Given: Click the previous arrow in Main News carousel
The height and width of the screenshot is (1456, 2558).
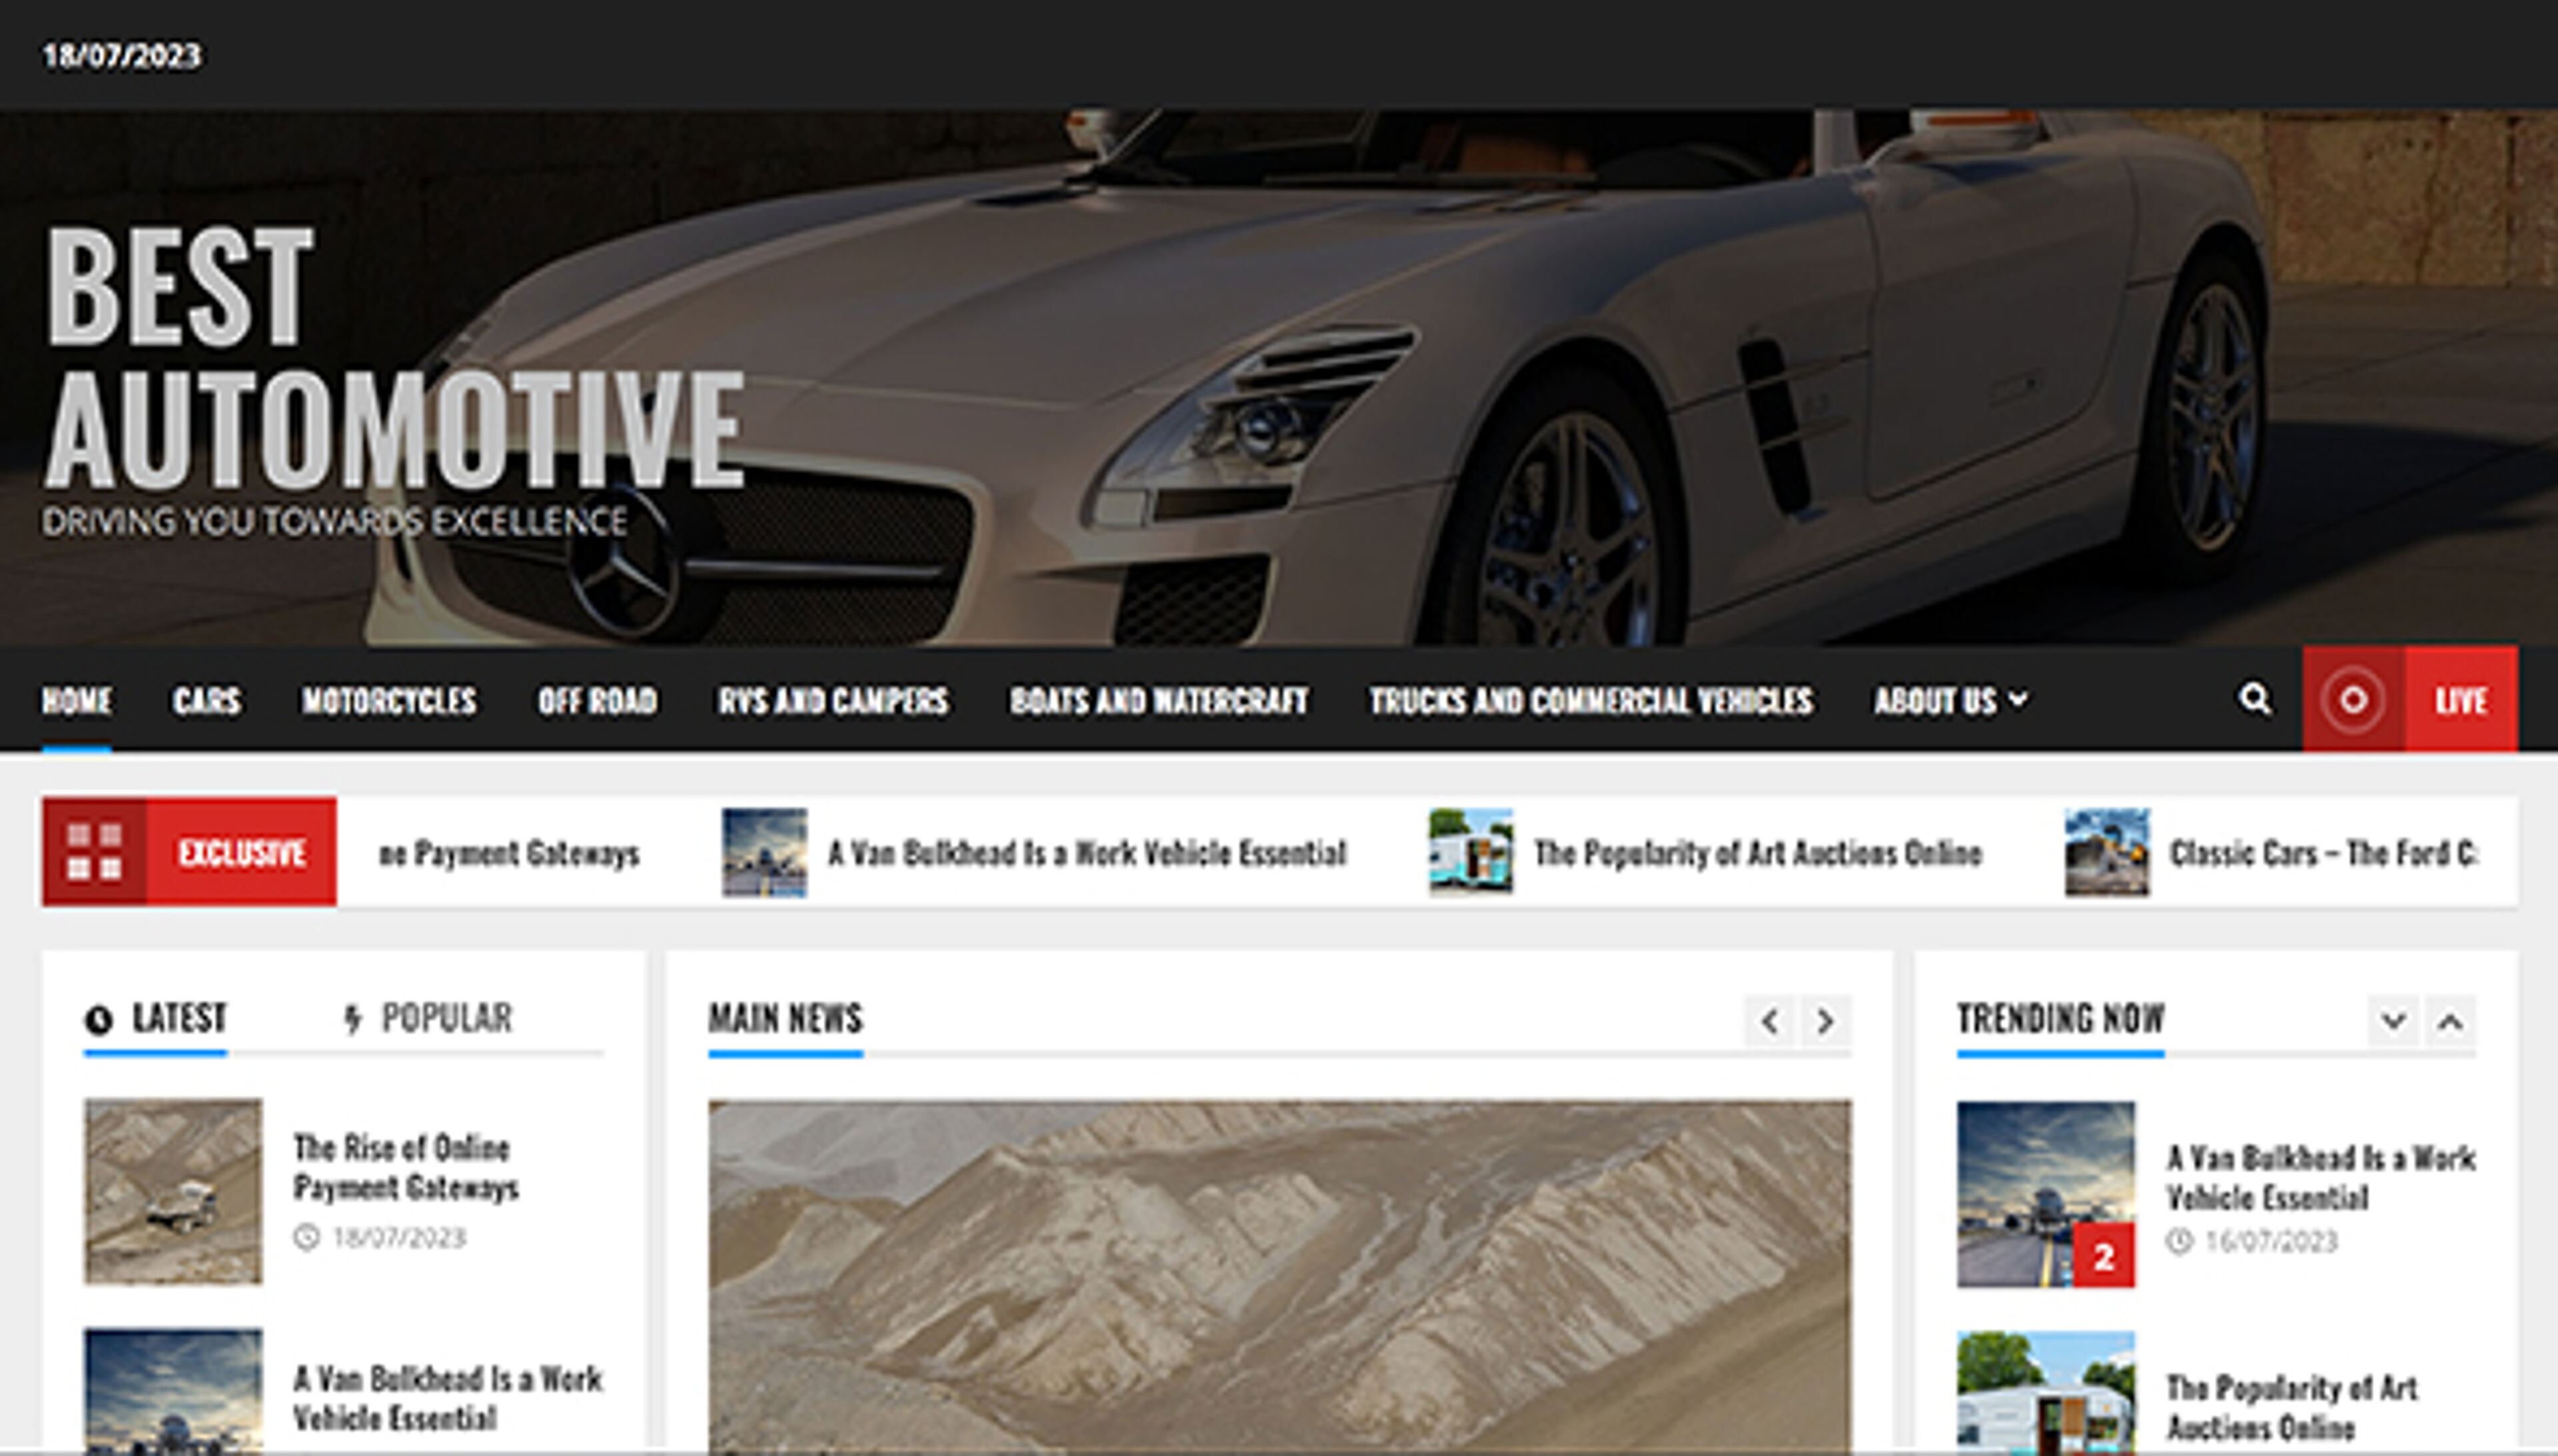Looking at the screenshot, I should 1769,1022.
